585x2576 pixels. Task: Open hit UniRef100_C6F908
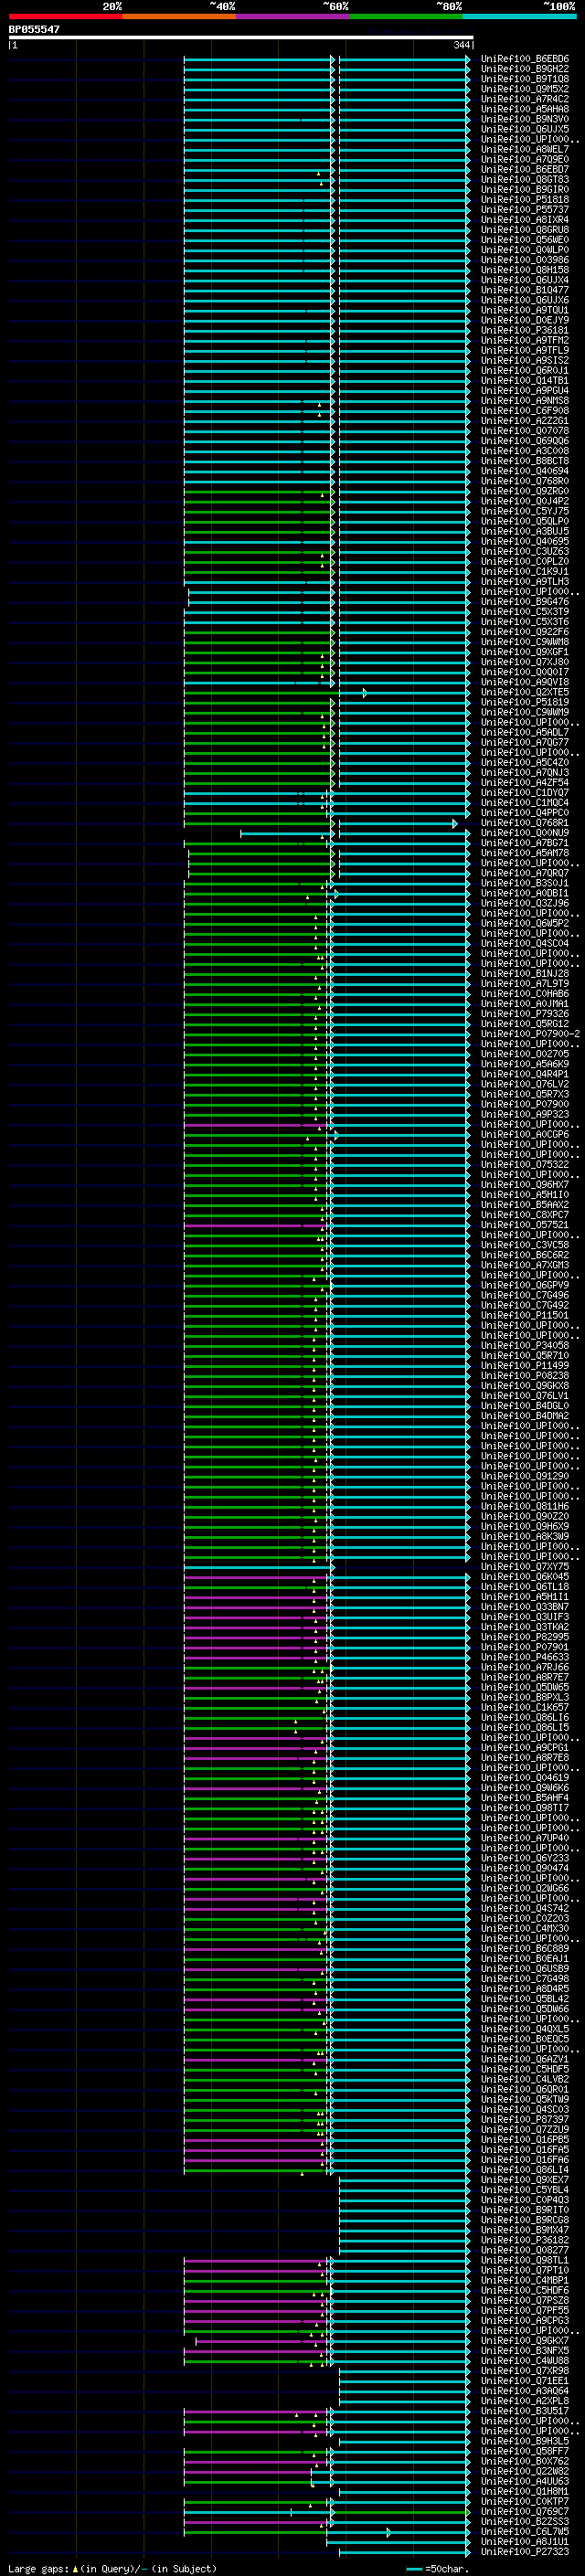(525, 411)
